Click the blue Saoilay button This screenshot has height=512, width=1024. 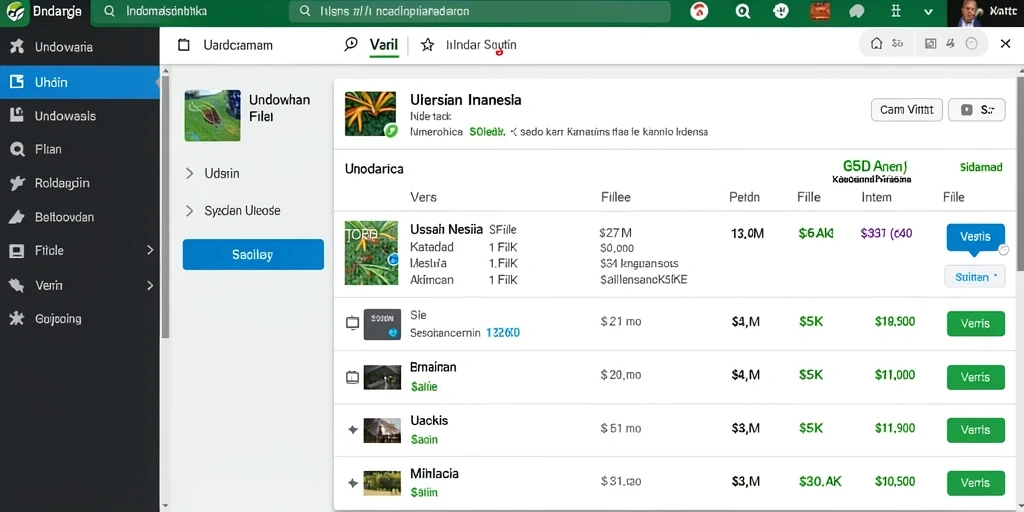tap(253, 255)
